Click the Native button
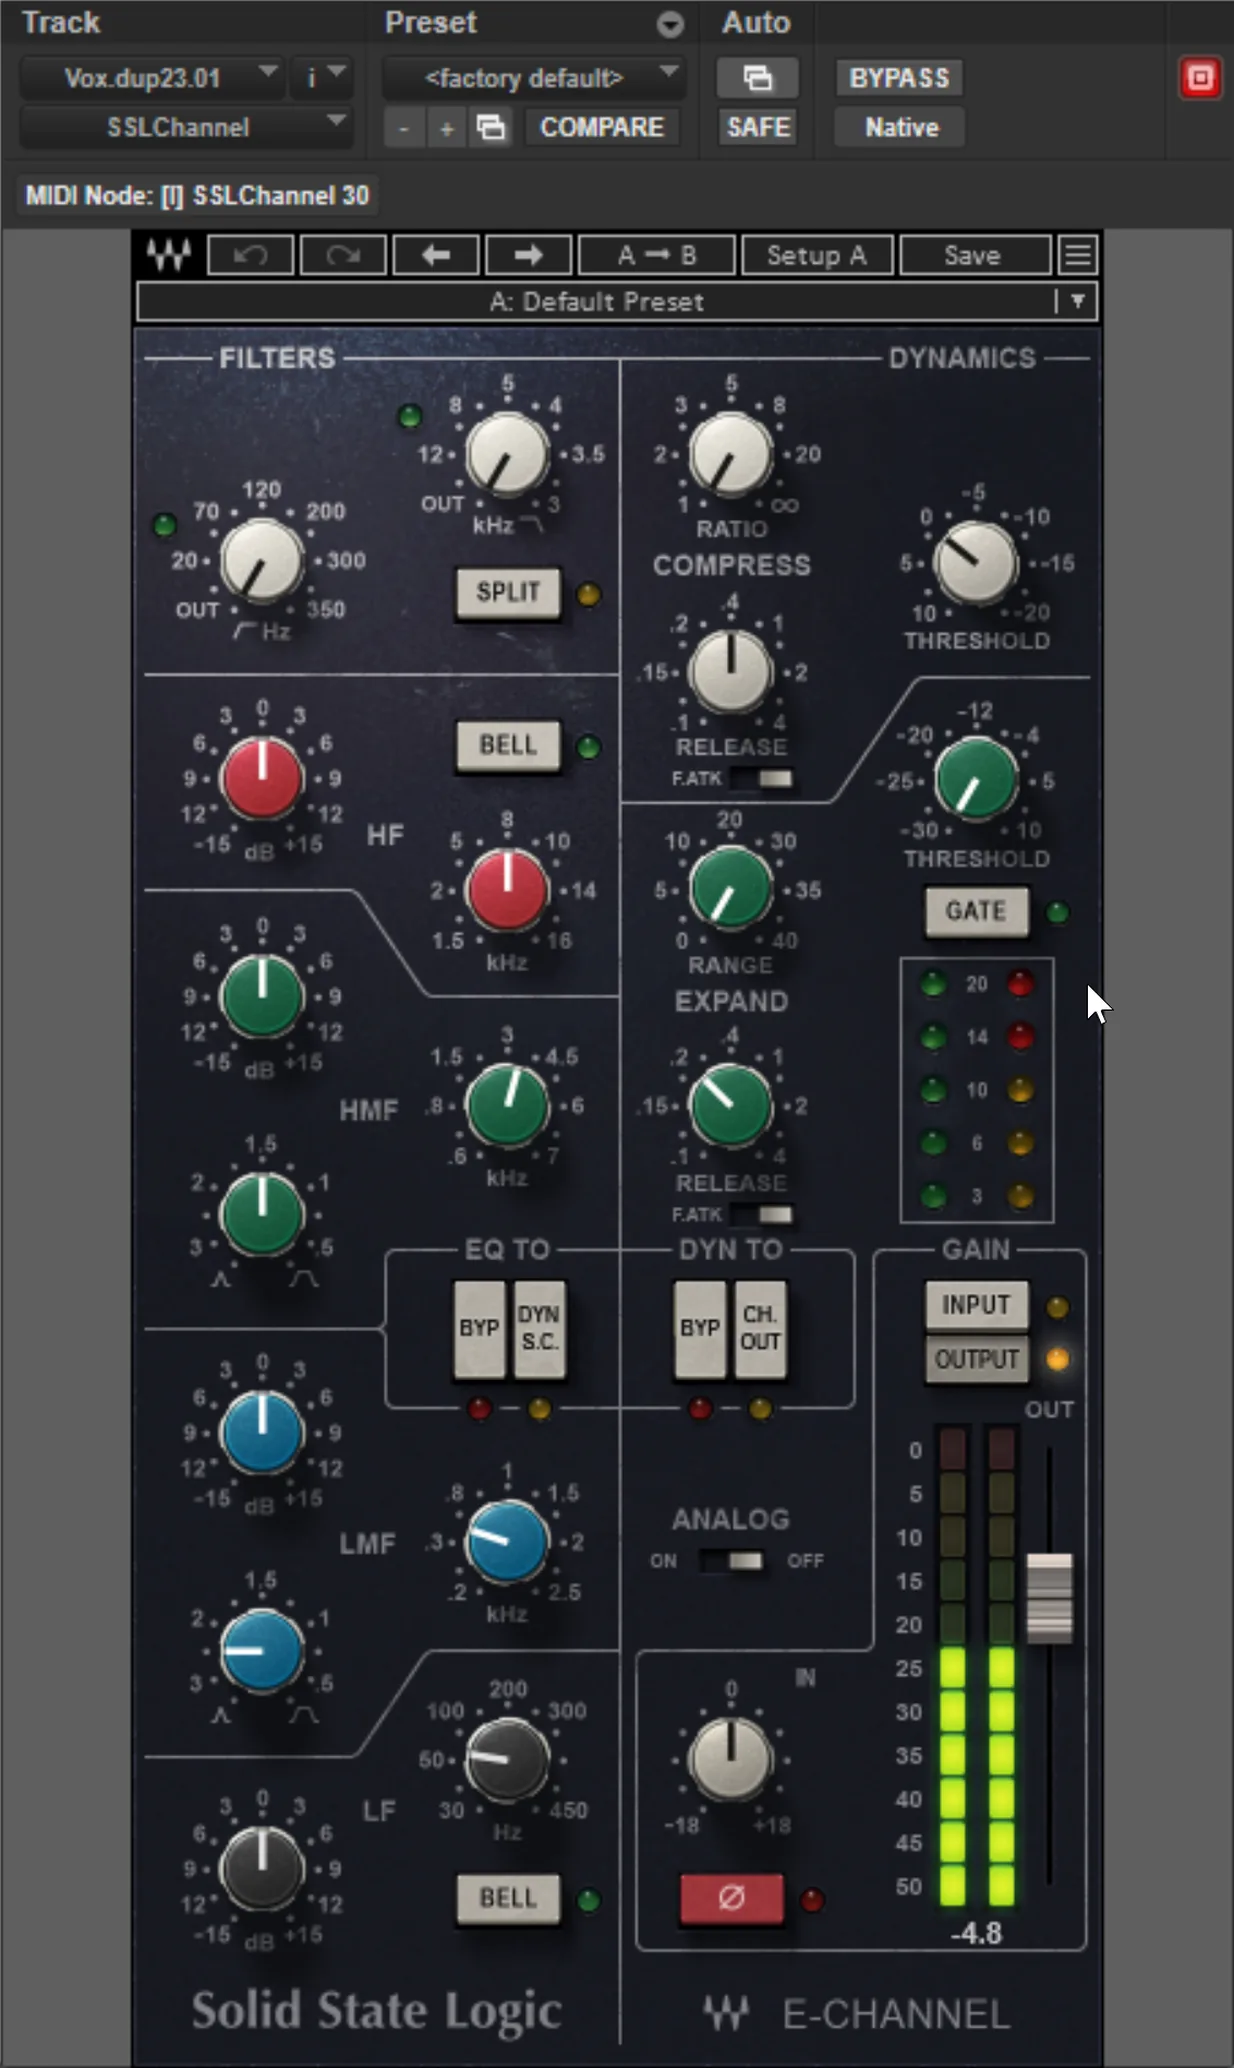The height and width of the screenshot is (2068, 1234). pos(899,128)
